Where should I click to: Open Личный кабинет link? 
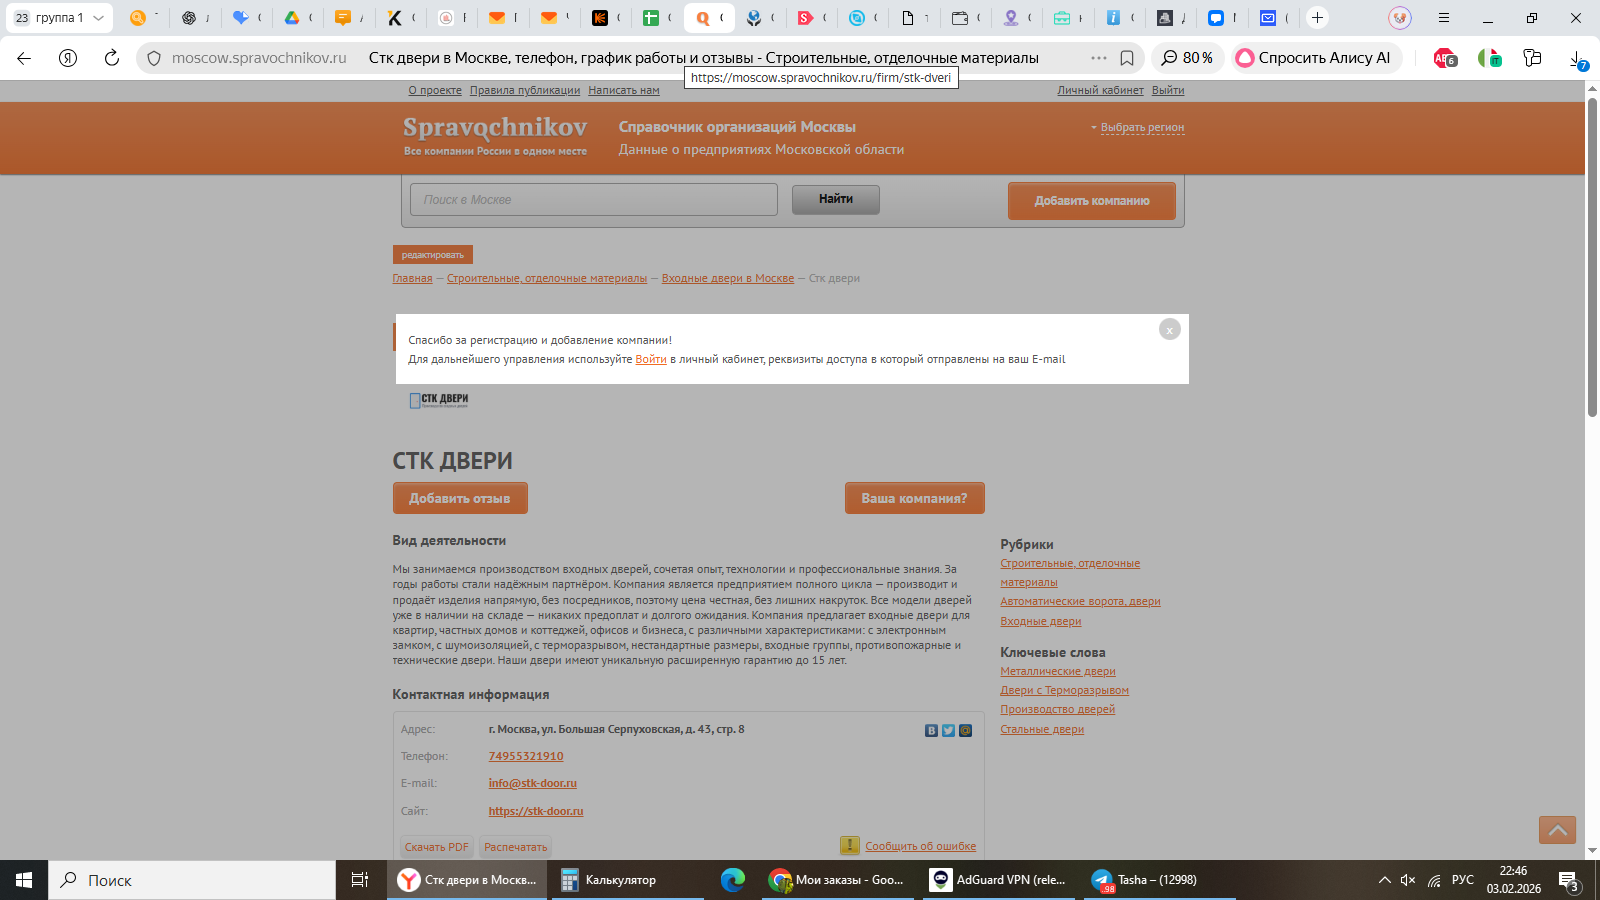pyautogui.click(x=1100, y=90)
